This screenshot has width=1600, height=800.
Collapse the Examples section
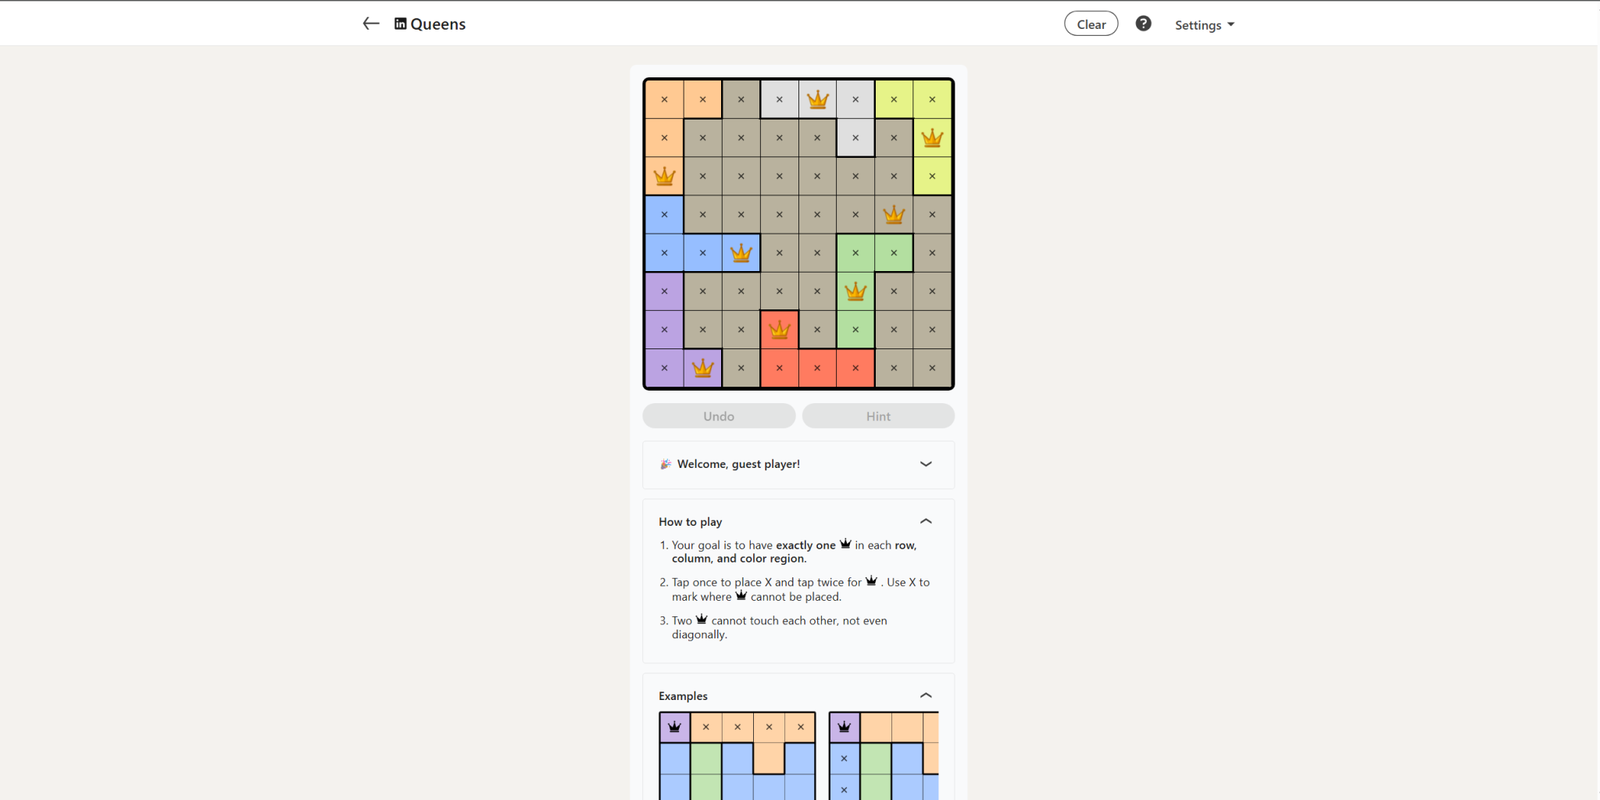[926, 695]
